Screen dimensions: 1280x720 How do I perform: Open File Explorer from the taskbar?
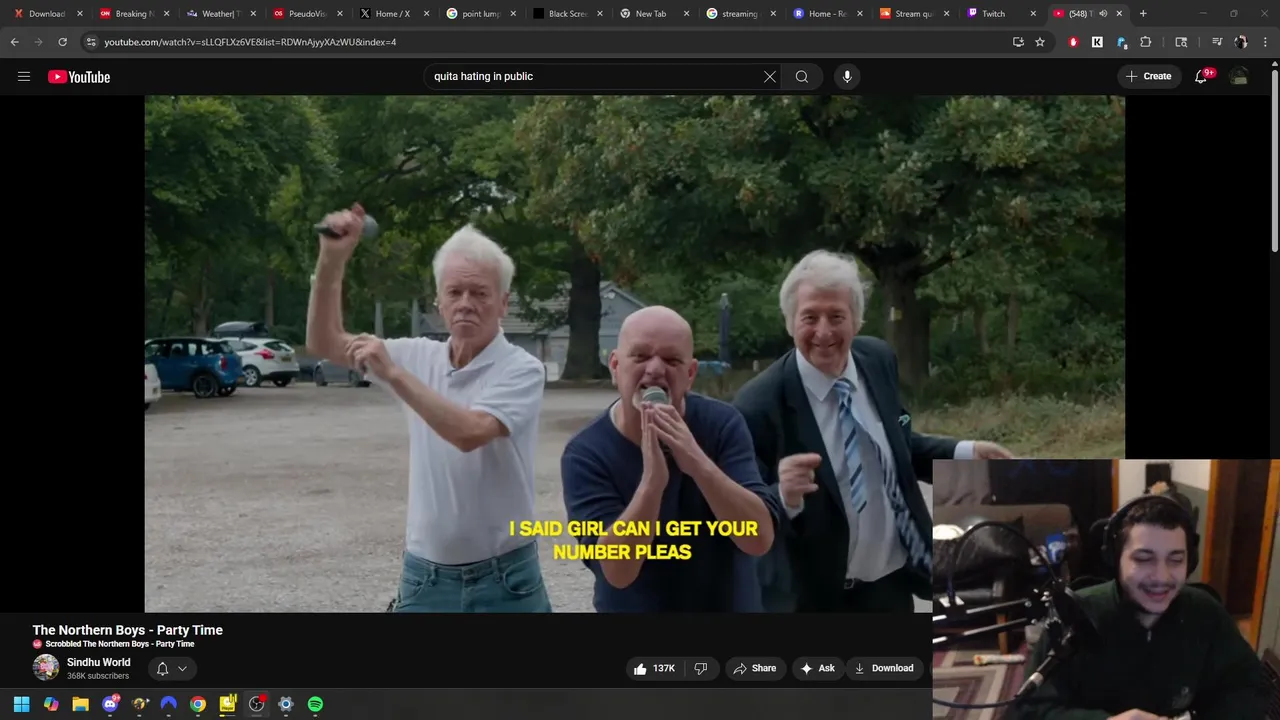tap(80, 704)
